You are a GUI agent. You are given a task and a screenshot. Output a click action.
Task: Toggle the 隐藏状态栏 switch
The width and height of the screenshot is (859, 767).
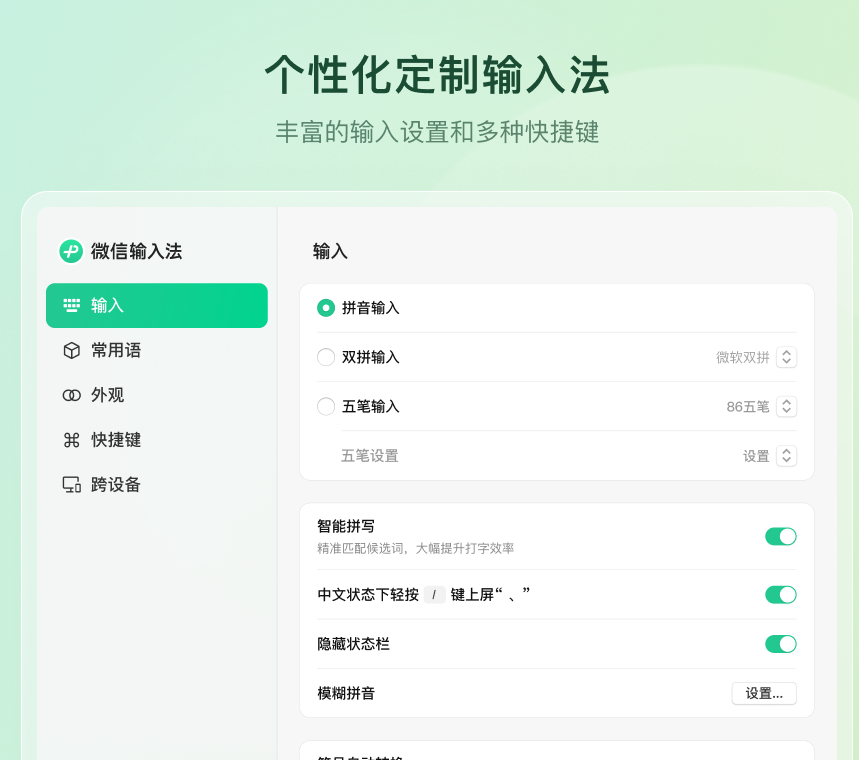point(781,644)
